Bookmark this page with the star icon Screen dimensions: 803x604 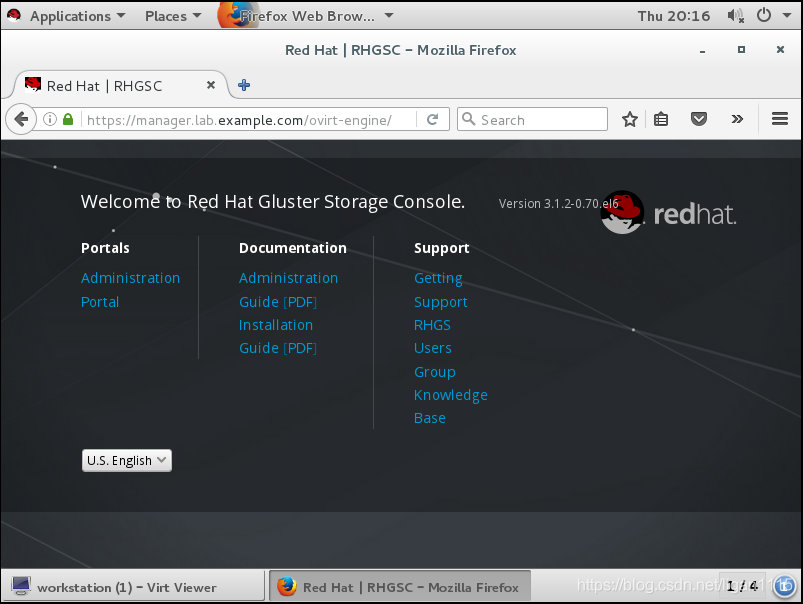630,119
